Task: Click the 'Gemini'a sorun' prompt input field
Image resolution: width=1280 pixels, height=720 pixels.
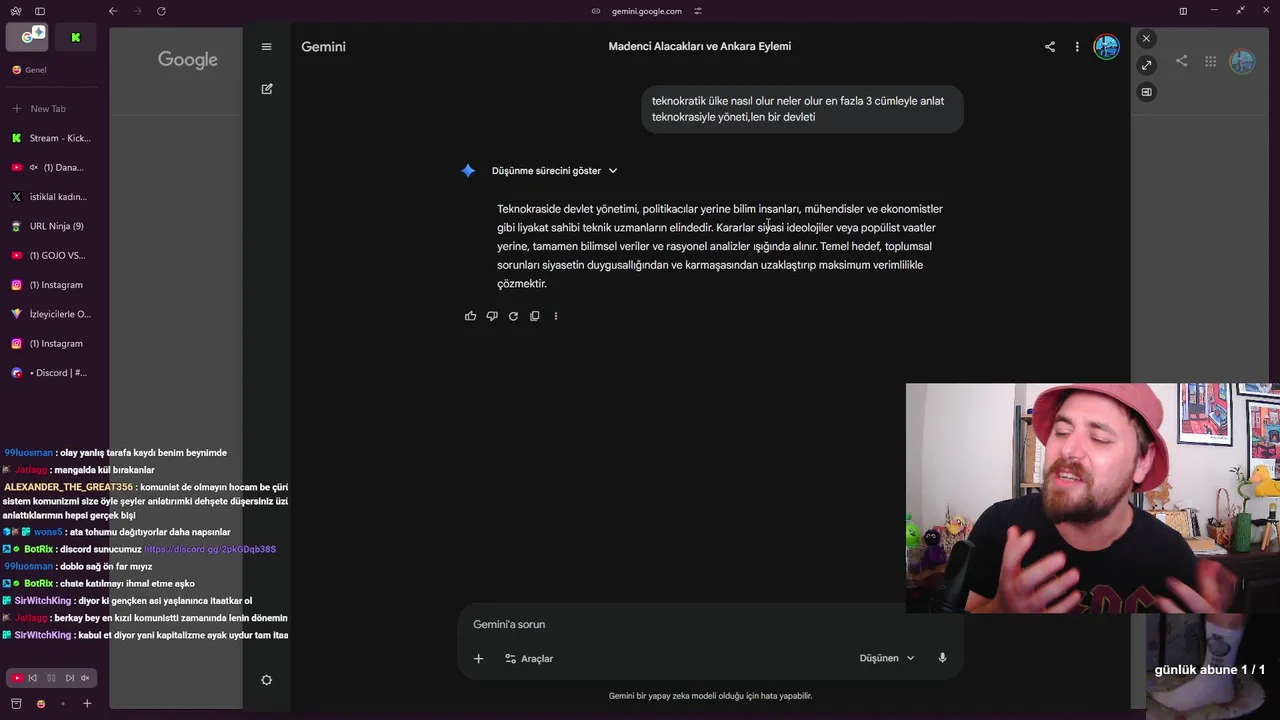Action: [x=710, y=624]
